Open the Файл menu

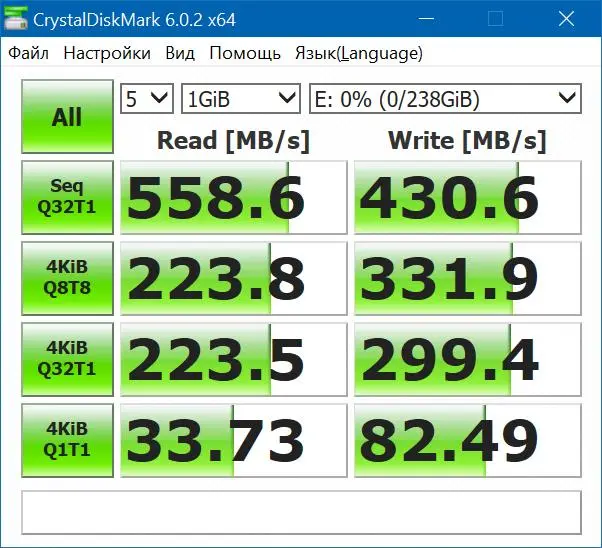tap(28, 53)
